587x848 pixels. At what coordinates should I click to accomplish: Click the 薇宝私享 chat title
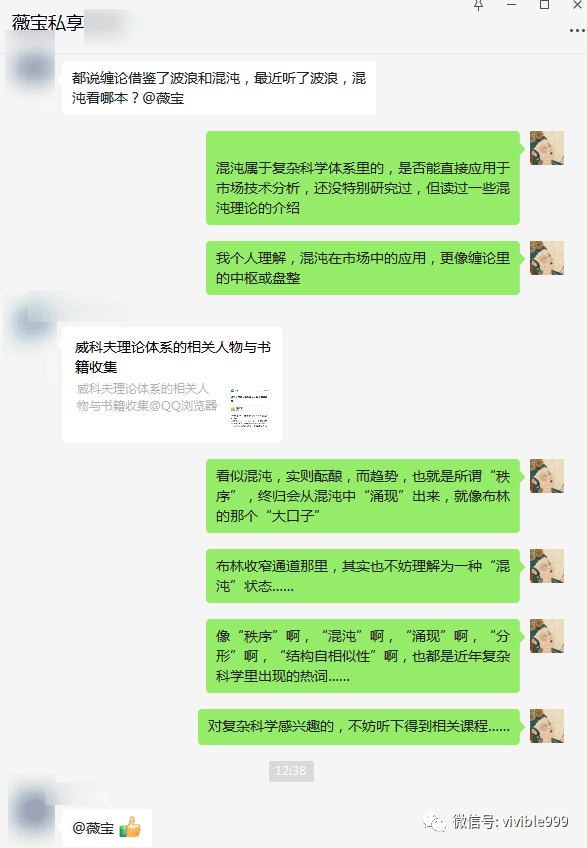(x=48, y=22)
